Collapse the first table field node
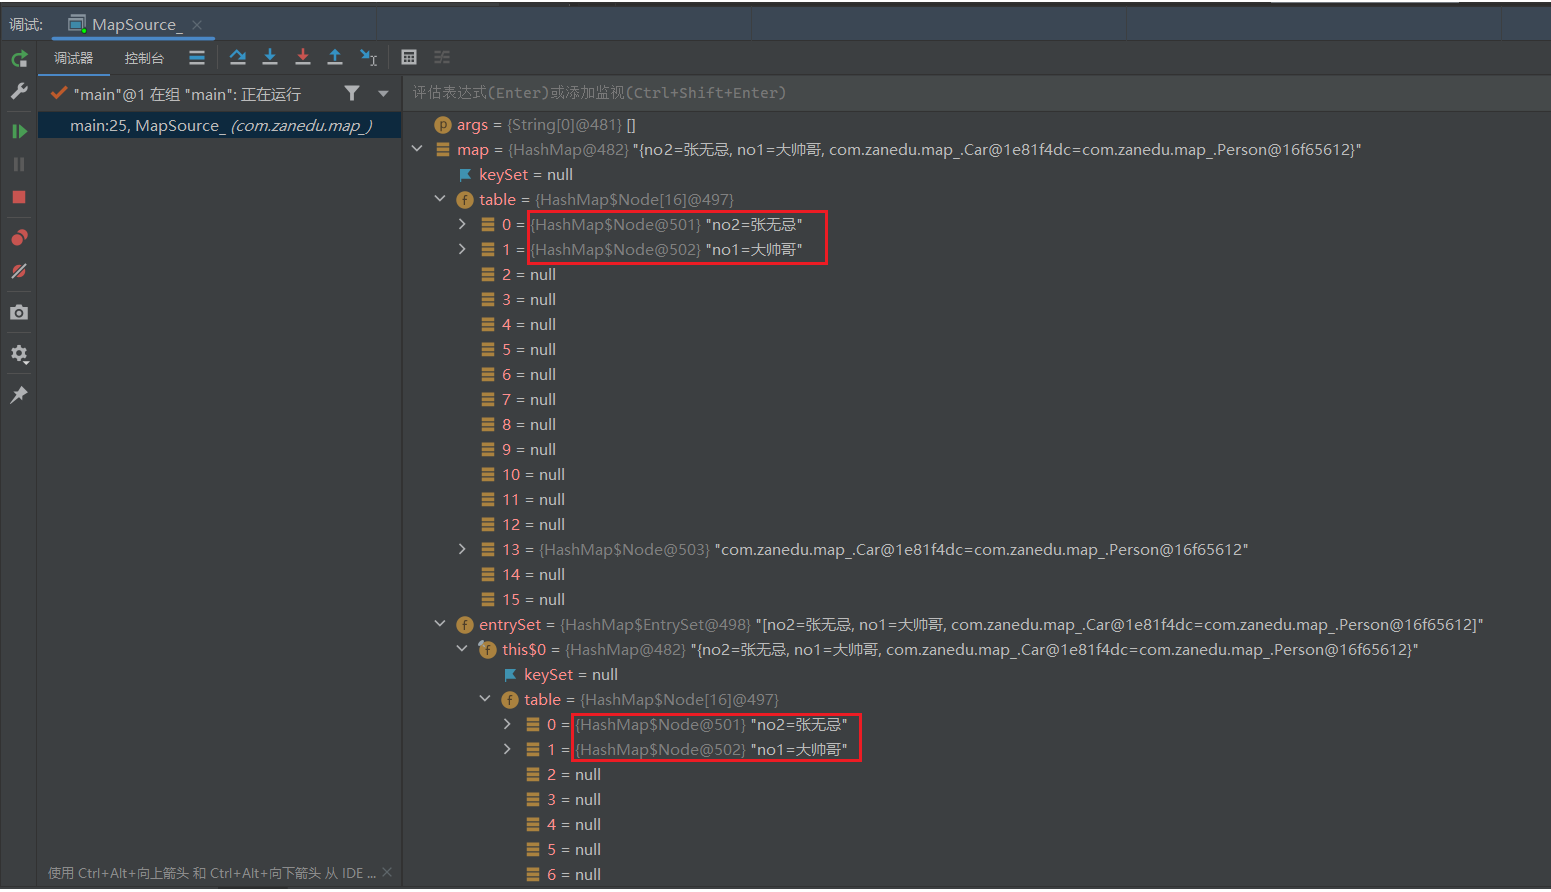 [439, 199]
